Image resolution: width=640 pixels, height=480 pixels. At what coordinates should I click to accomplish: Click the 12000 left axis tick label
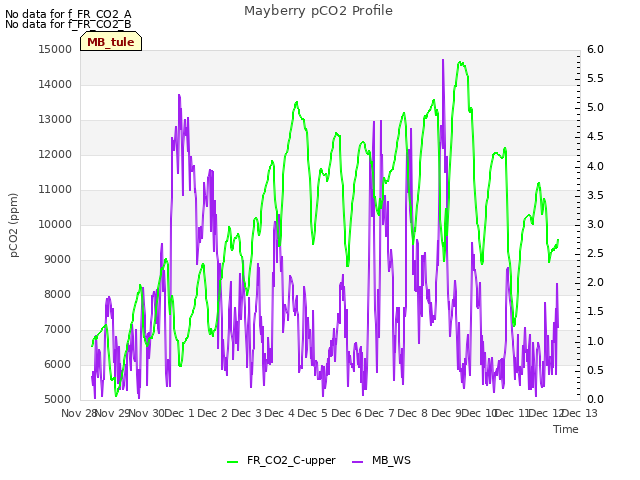55,154
